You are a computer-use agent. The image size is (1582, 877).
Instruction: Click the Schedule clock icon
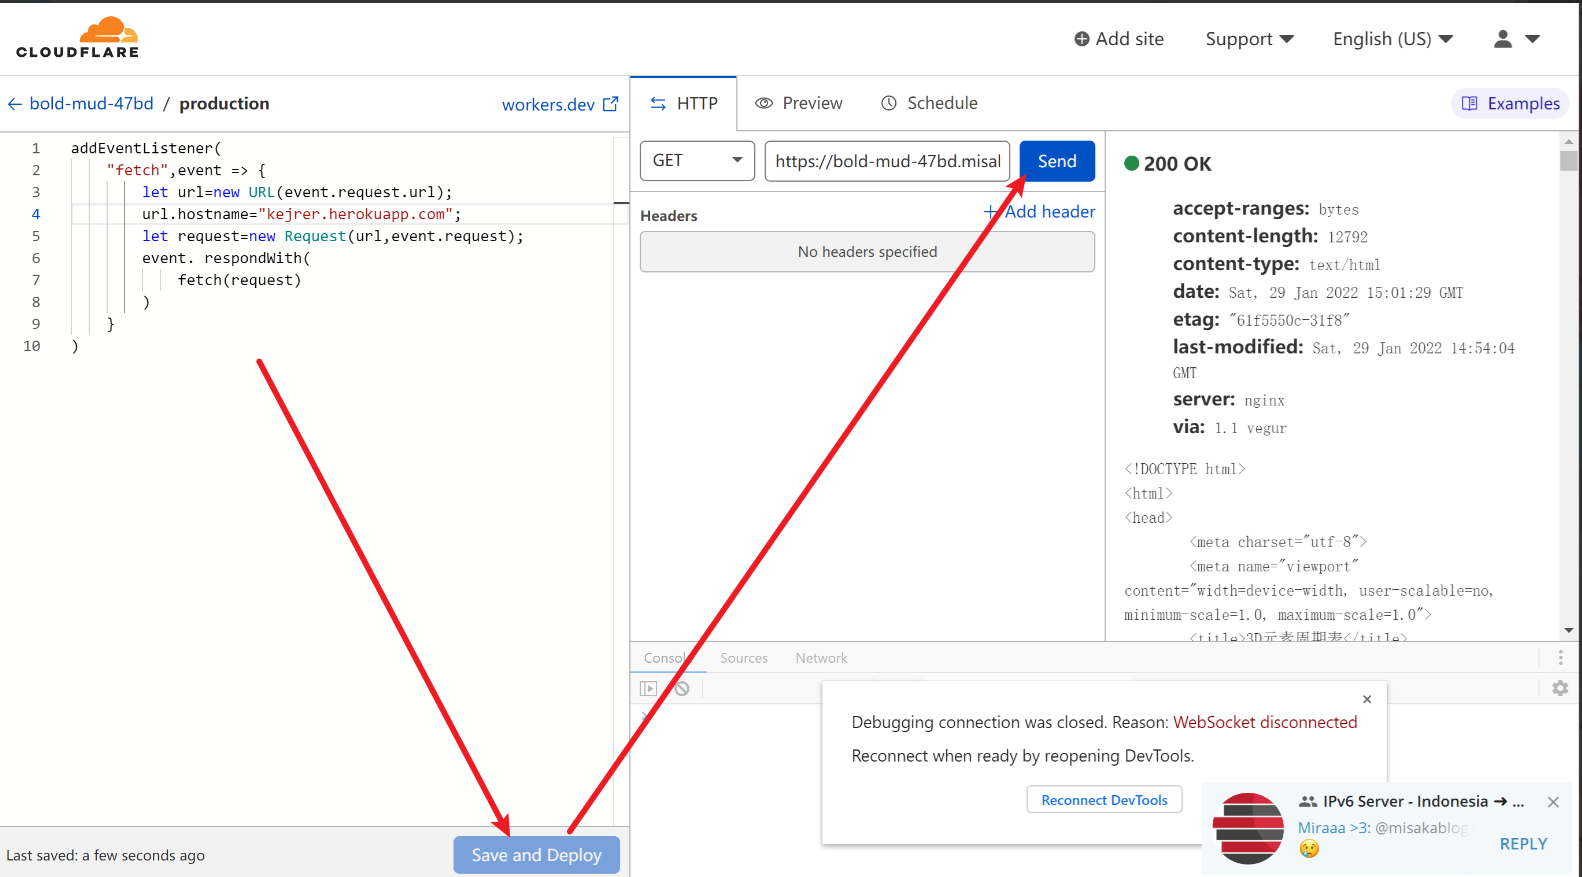pos(889,103)
